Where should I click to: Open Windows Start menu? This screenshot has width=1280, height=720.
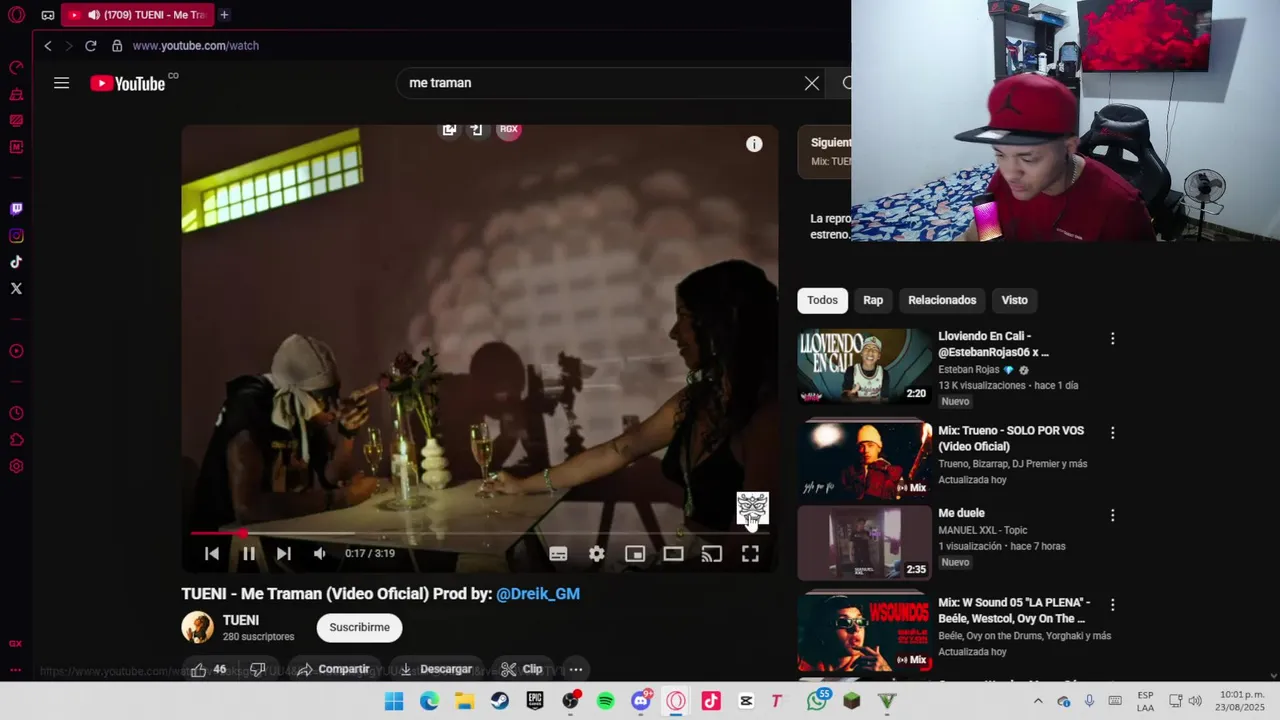point(394,701)
